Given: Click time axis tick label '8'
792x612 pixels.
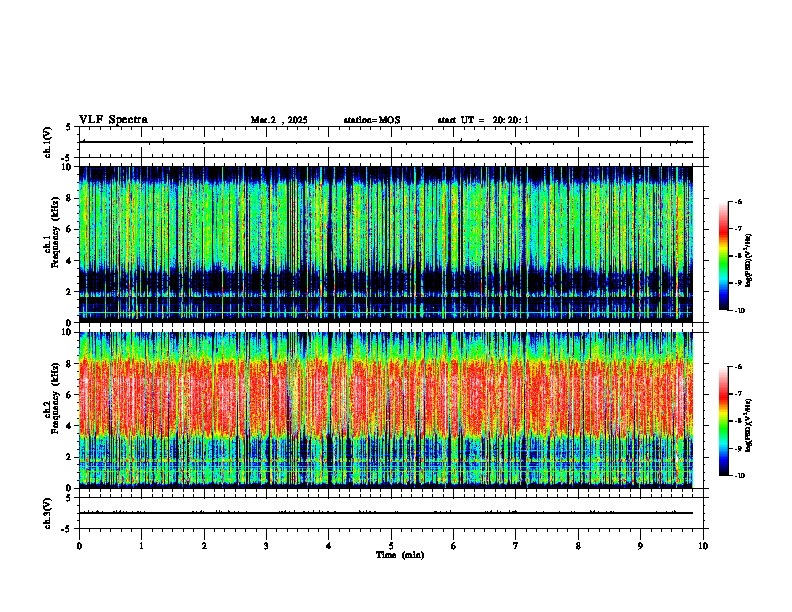Looking at the screenshot, I should tap(578, 546).
